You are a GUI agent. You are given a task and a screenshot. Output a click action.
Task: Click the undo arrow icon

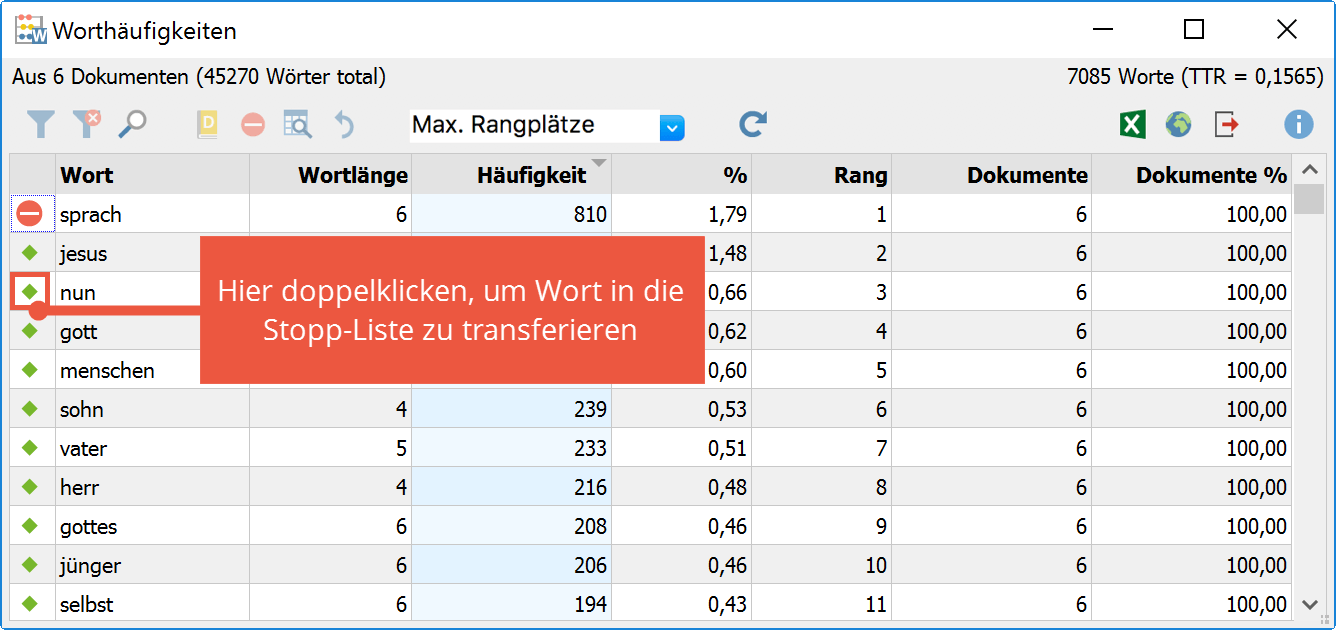344,125
